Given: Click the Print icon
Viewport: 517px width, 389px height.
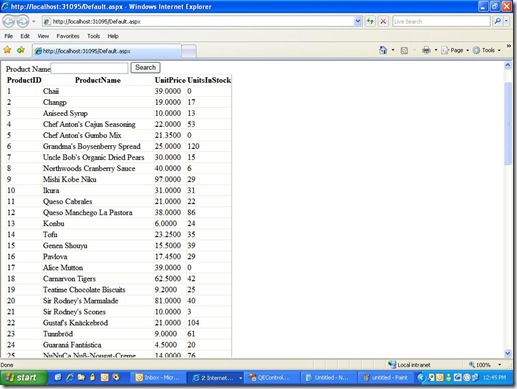Looking at the screenshot, I should [x=426, y=50].
